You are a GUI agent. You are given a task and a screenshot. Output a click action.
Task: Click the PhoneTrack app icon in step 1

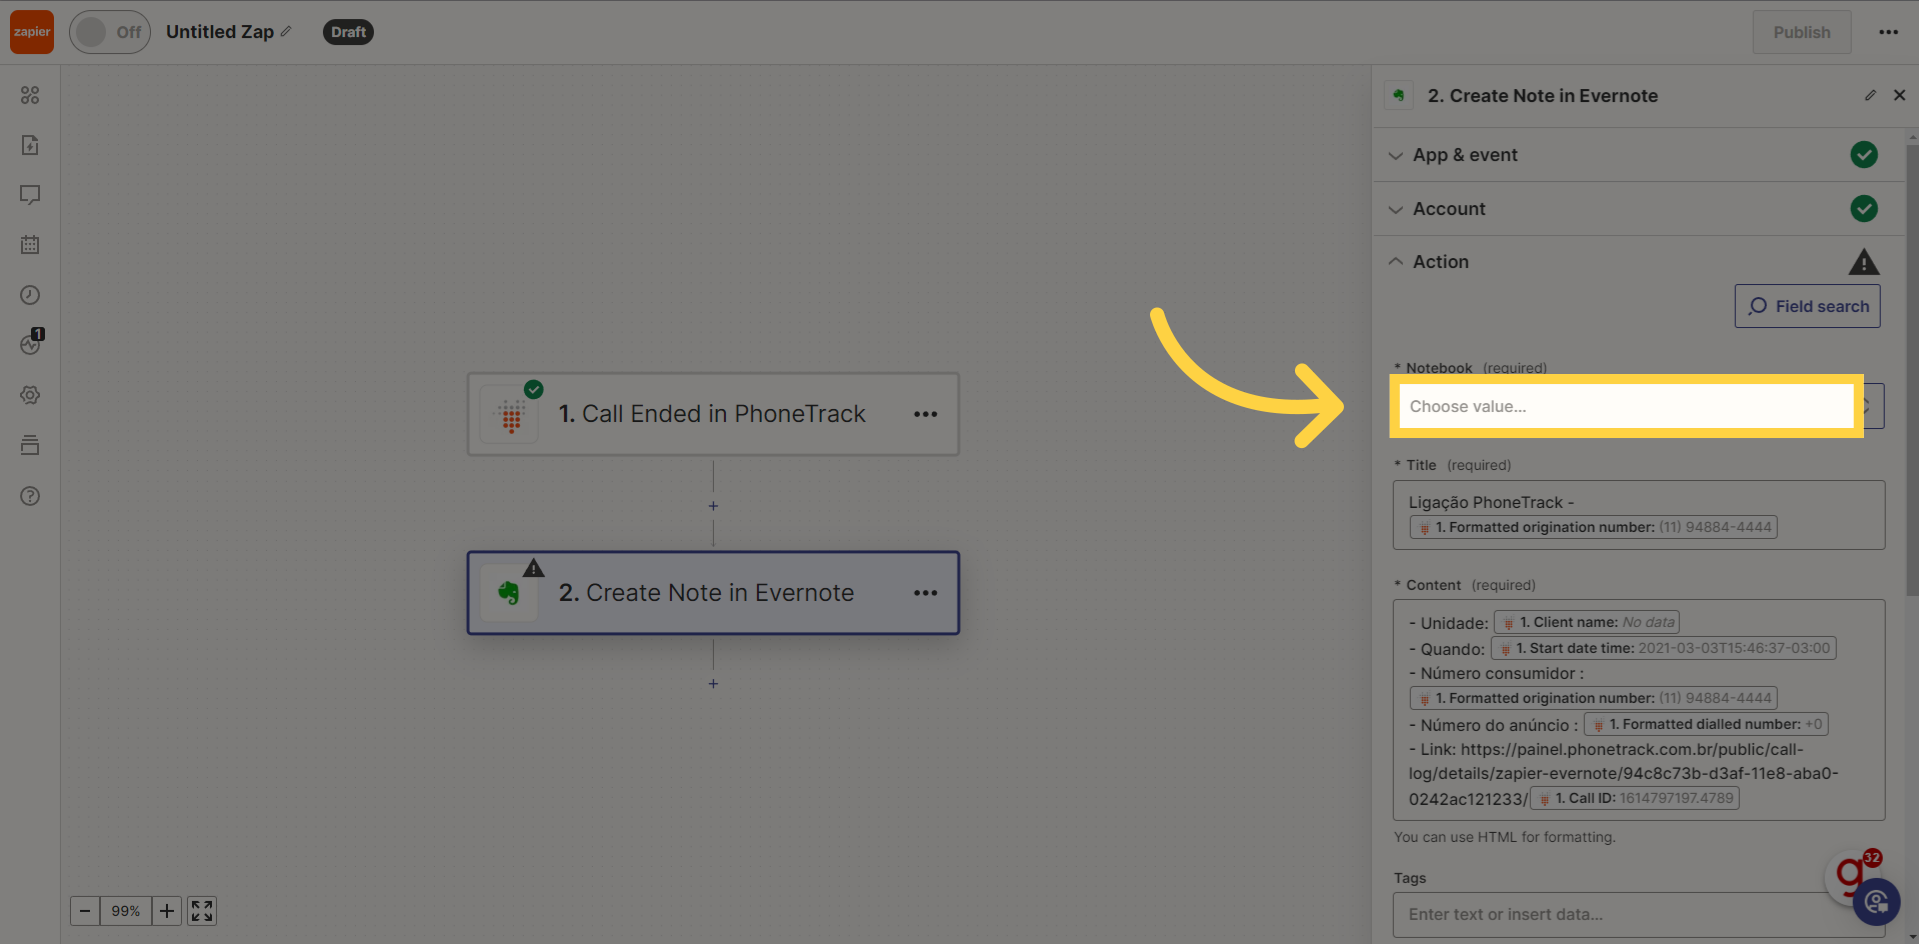[x=511, y=415]
